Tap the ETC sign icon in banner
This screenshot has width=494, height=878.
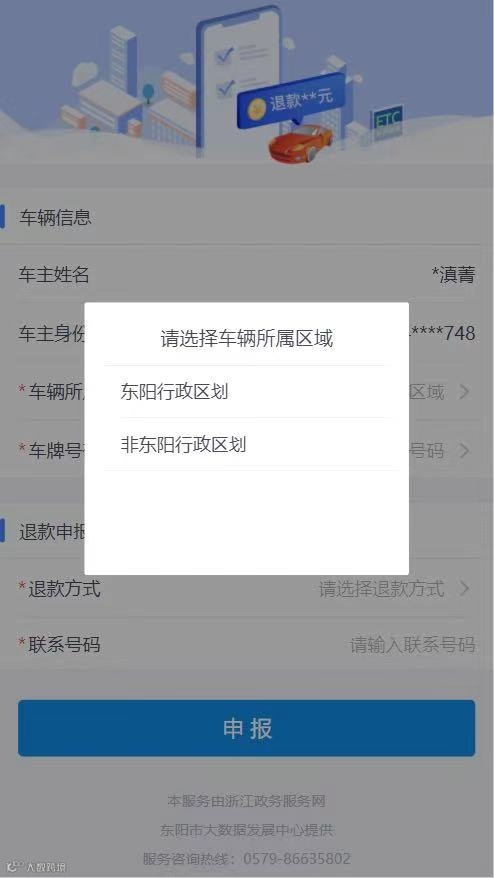(388, 121)
